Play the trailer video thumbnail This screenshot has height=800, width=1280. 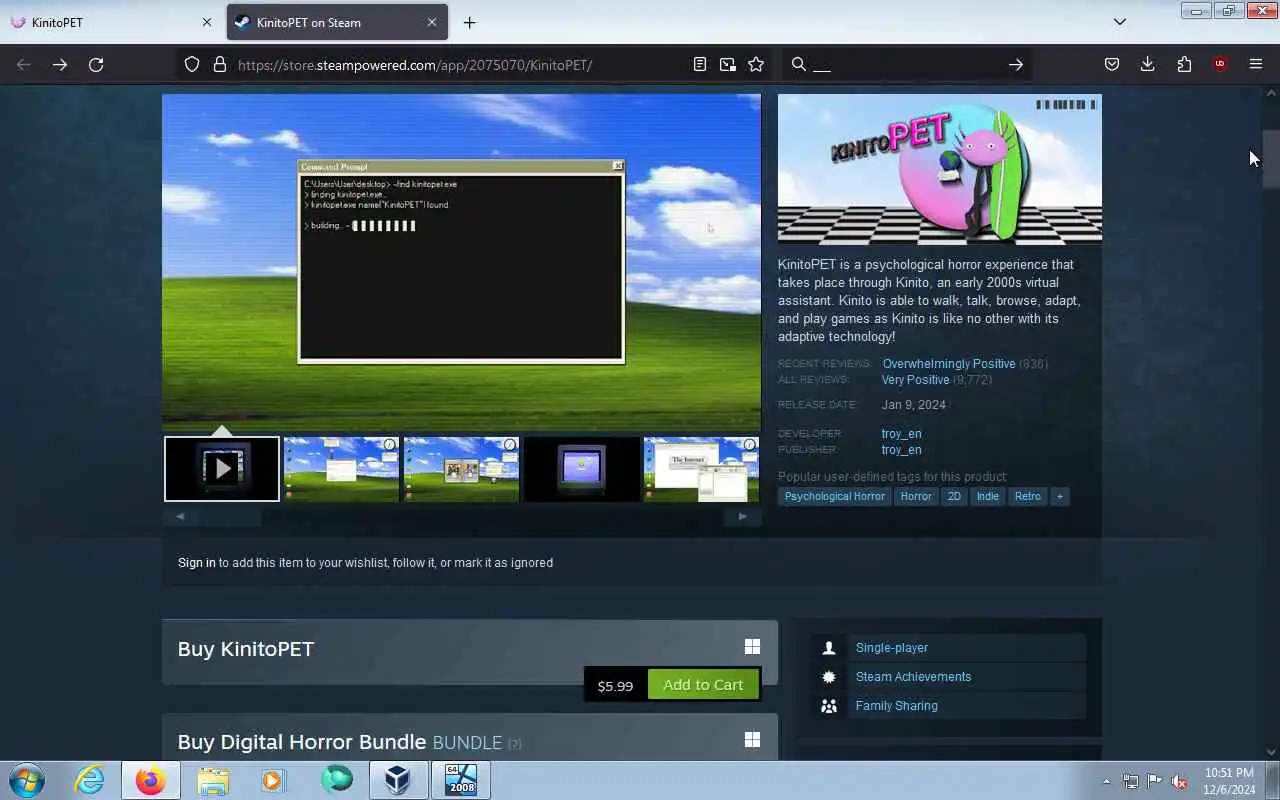pyautogui.click(x=222, y=468)
